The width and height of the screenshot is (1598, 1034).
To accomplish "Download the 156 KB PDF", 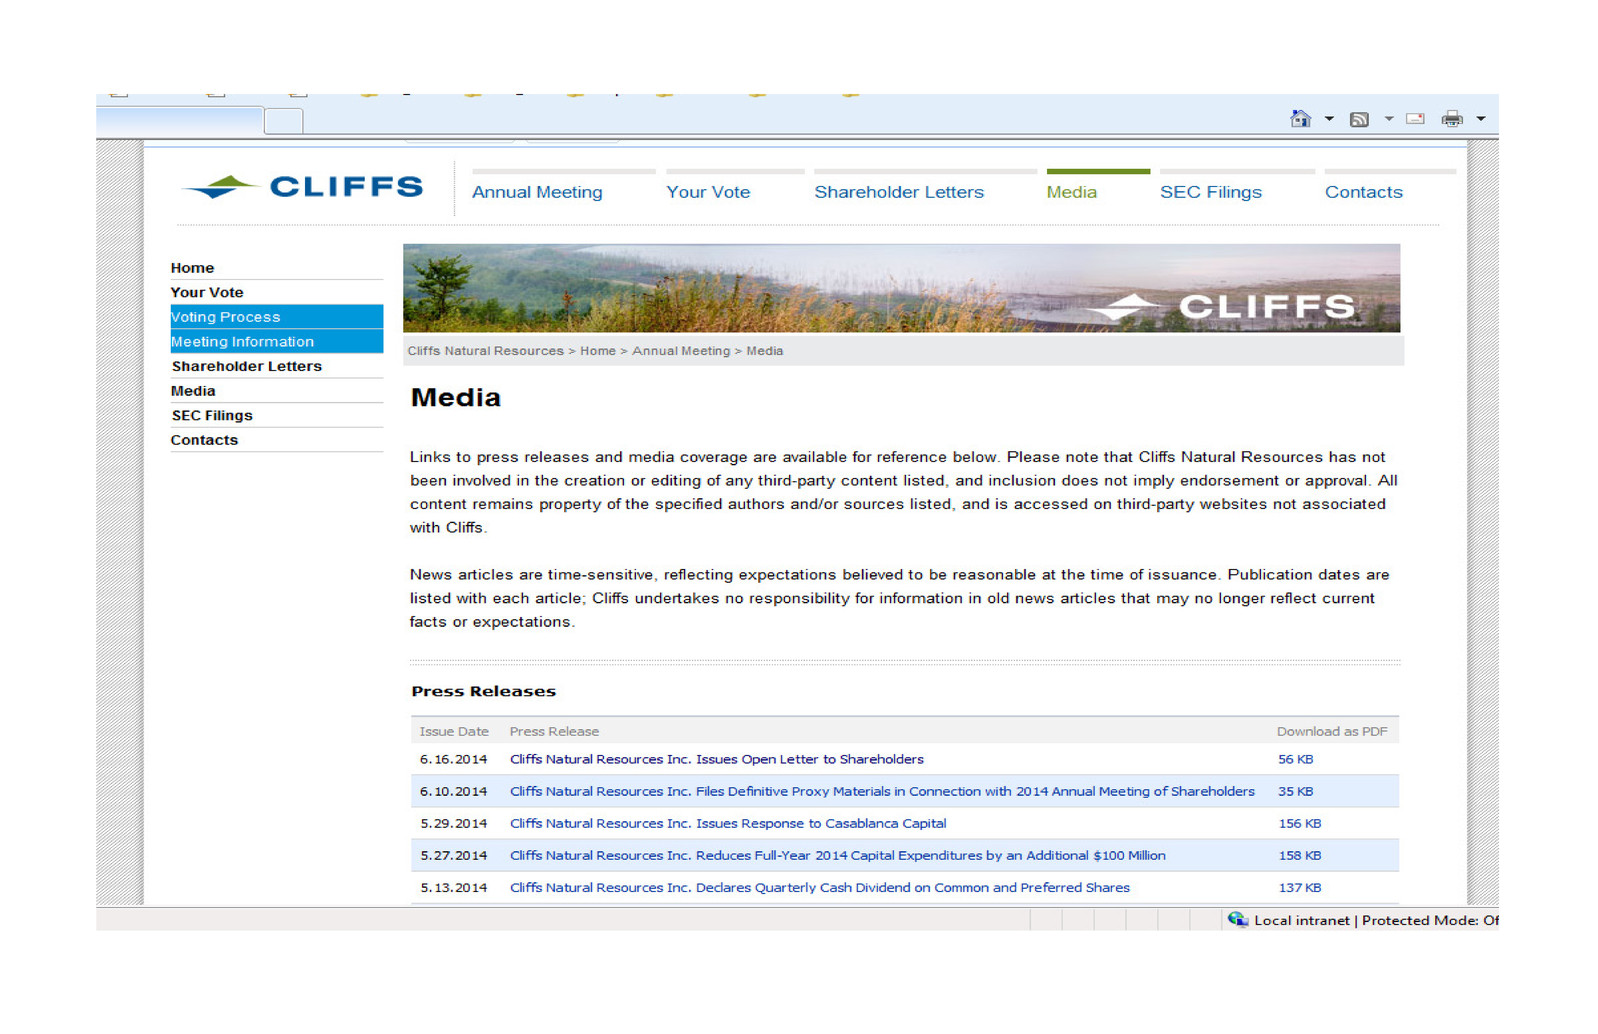I will 1300,823.
